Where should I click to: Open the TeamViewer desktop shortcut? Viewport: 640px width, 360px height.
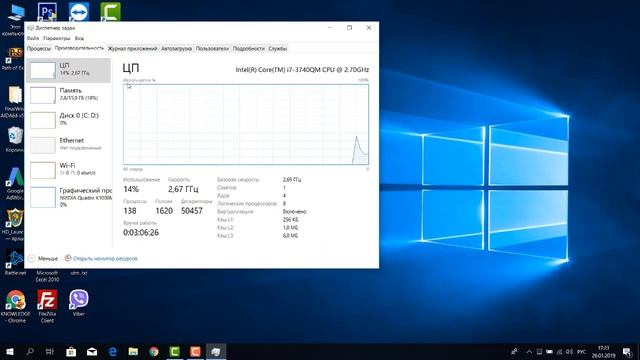coord(79,11)
